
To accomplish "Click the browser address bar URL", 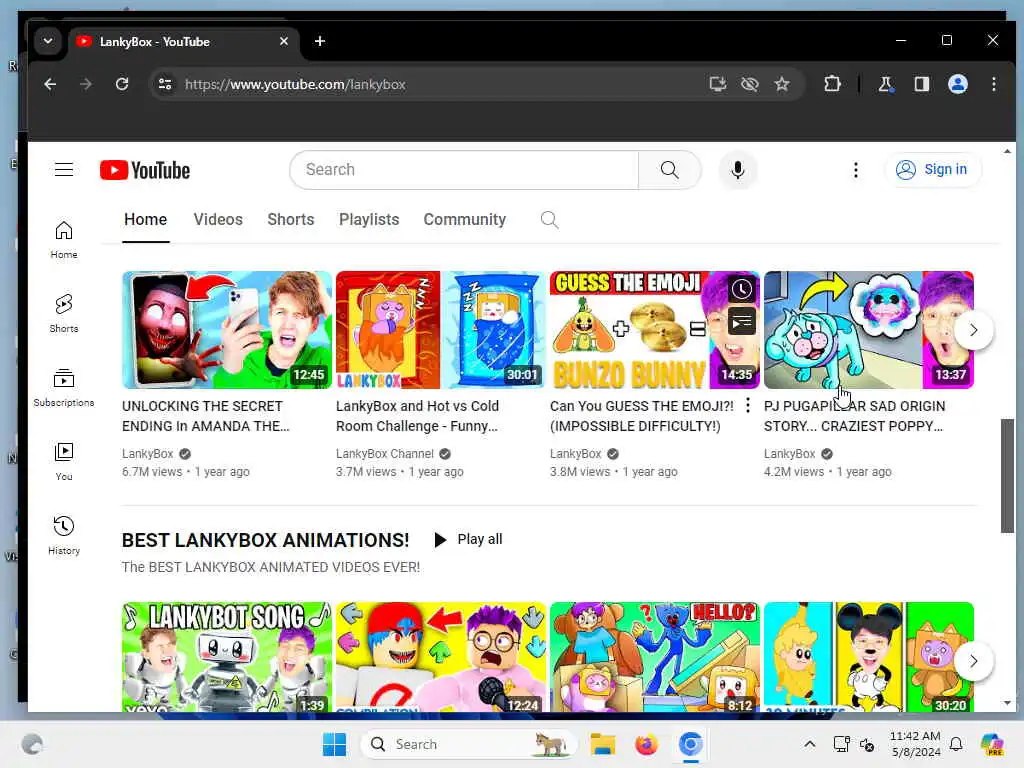I will click(x=295, y=84).
